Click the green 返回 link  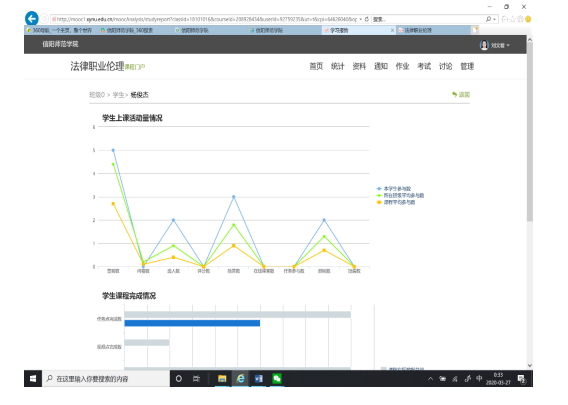461,95
